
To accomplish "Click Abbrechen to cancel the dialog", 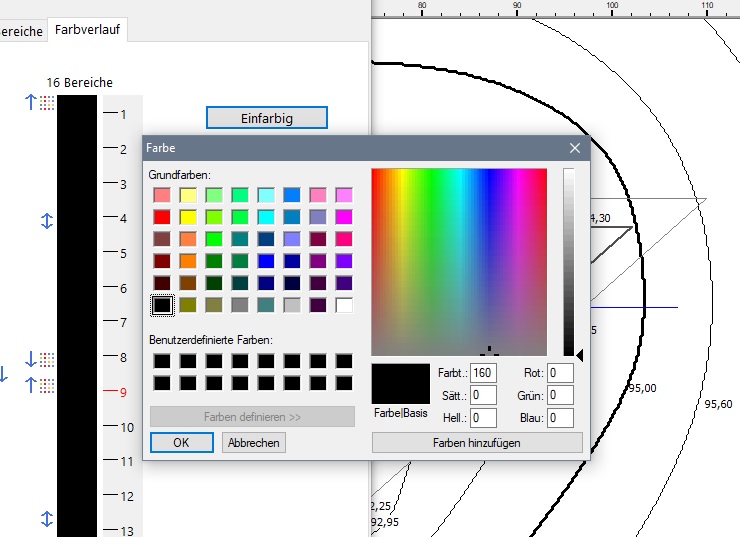I will 253,442.
